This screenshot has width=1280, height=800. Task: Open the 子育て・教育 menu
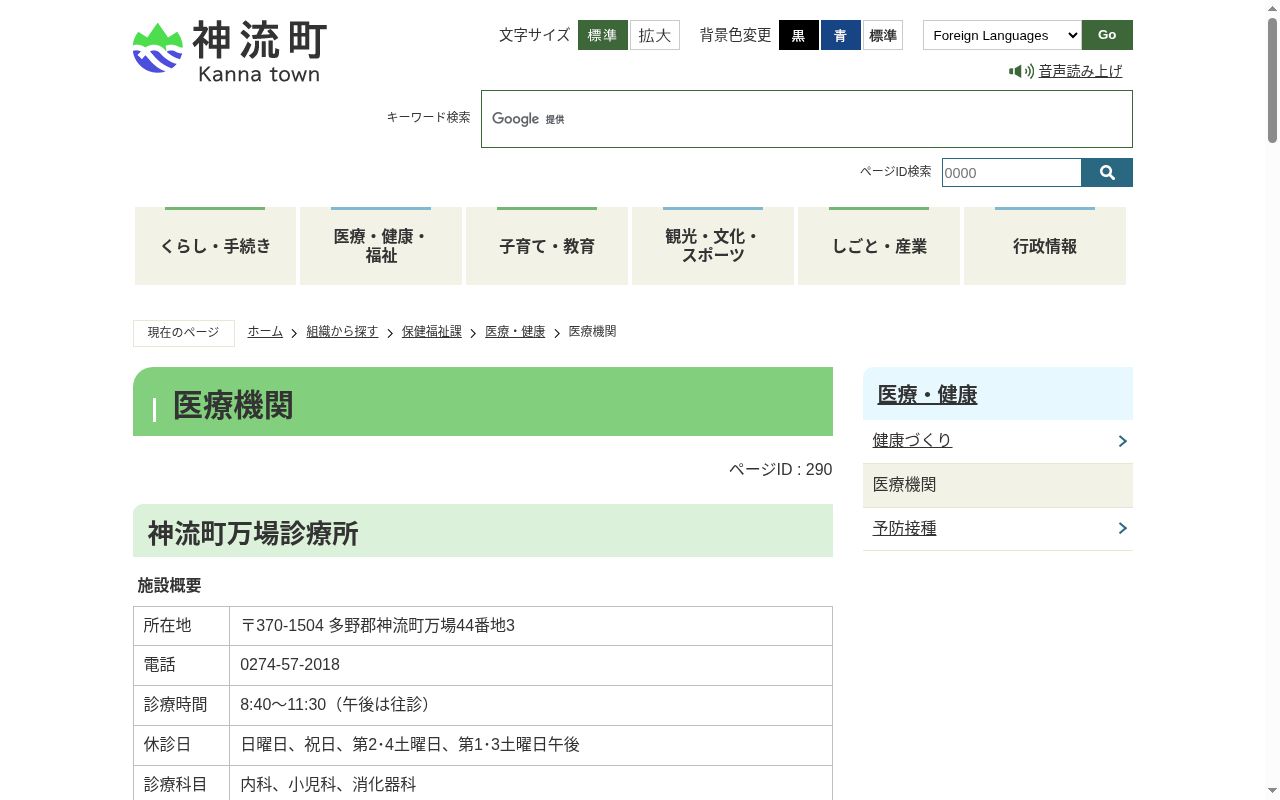pos(547,246)
